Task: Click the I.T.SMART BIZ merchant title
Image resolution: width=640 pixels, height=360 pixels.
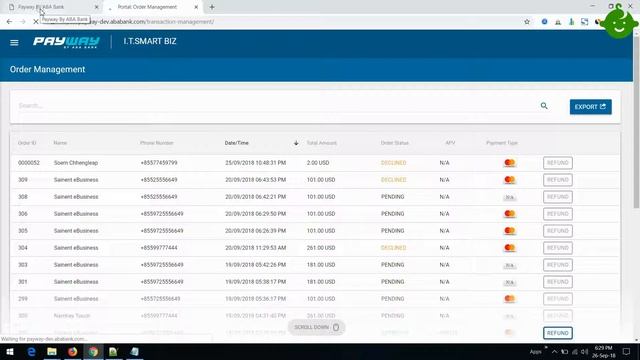Action: 150,42
